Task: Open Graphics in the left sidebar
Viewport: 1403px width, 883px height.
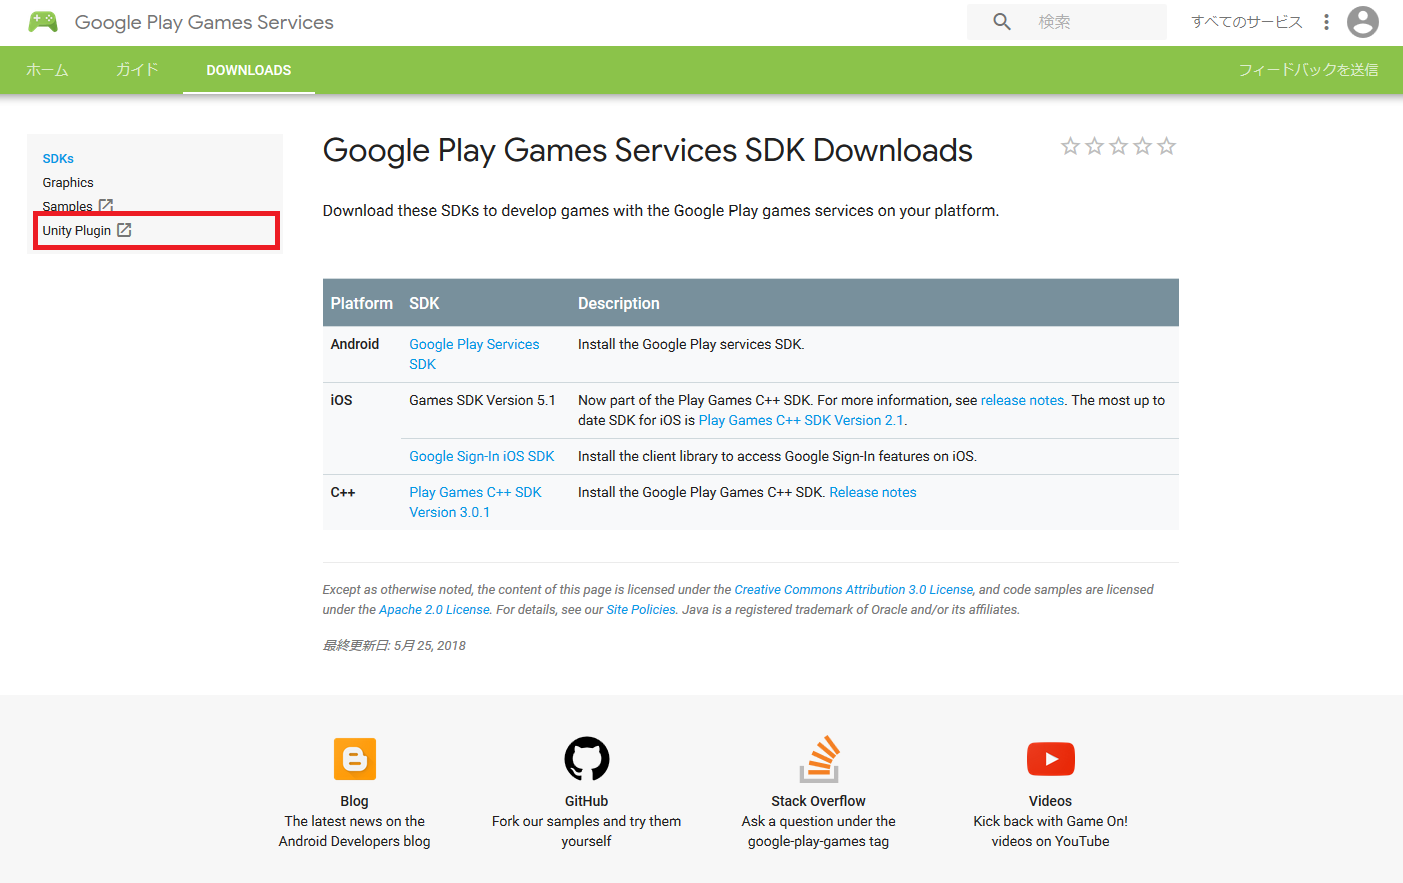Action: 68,182
